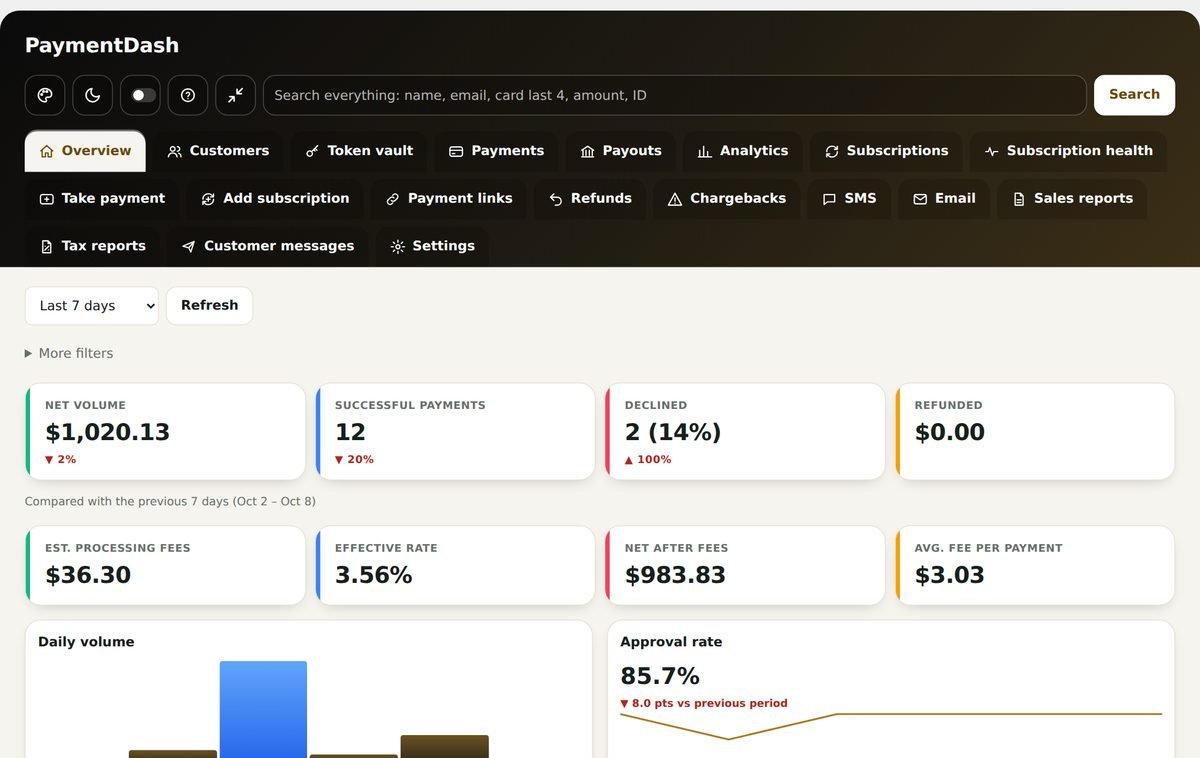Click the Search button
Image resolution: width=1200 pixels, height=758 pixels.
[1134, 95]
